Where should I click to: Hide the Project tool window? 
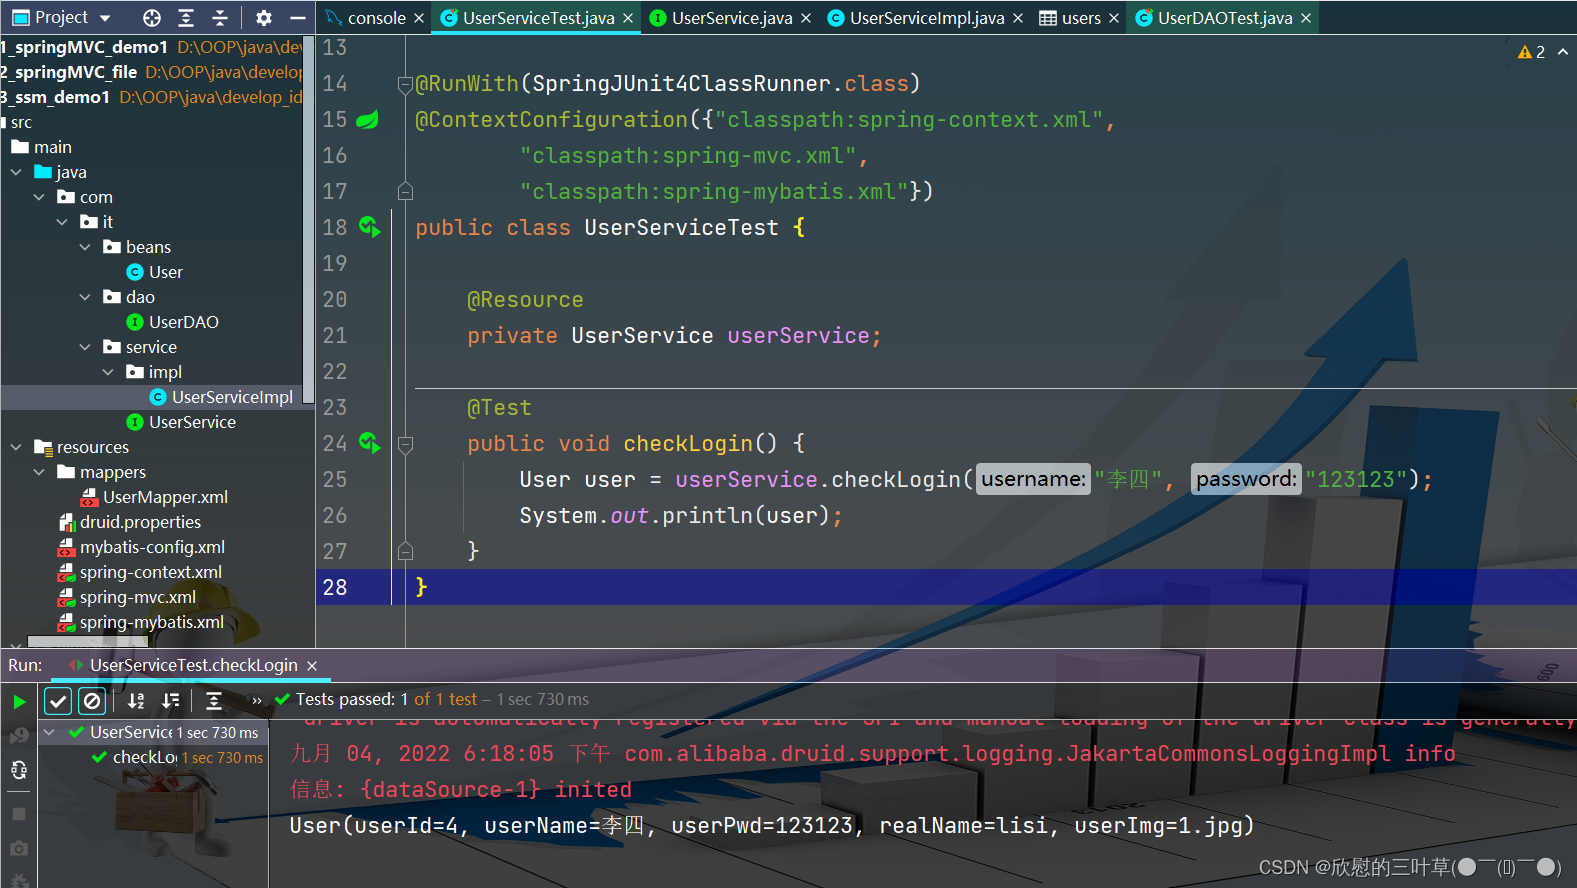pos(297,17)
